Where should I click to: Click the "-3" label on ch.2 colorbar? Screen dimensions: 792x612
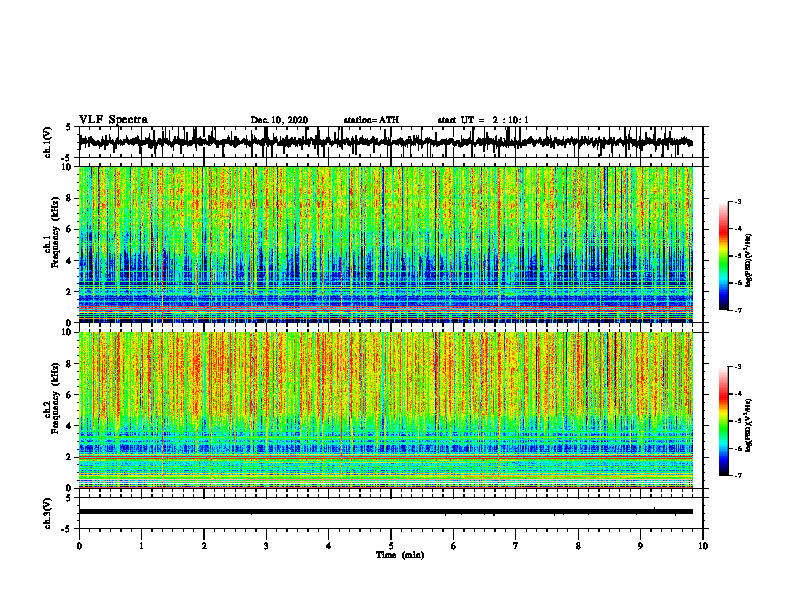[x=738, y=367]
